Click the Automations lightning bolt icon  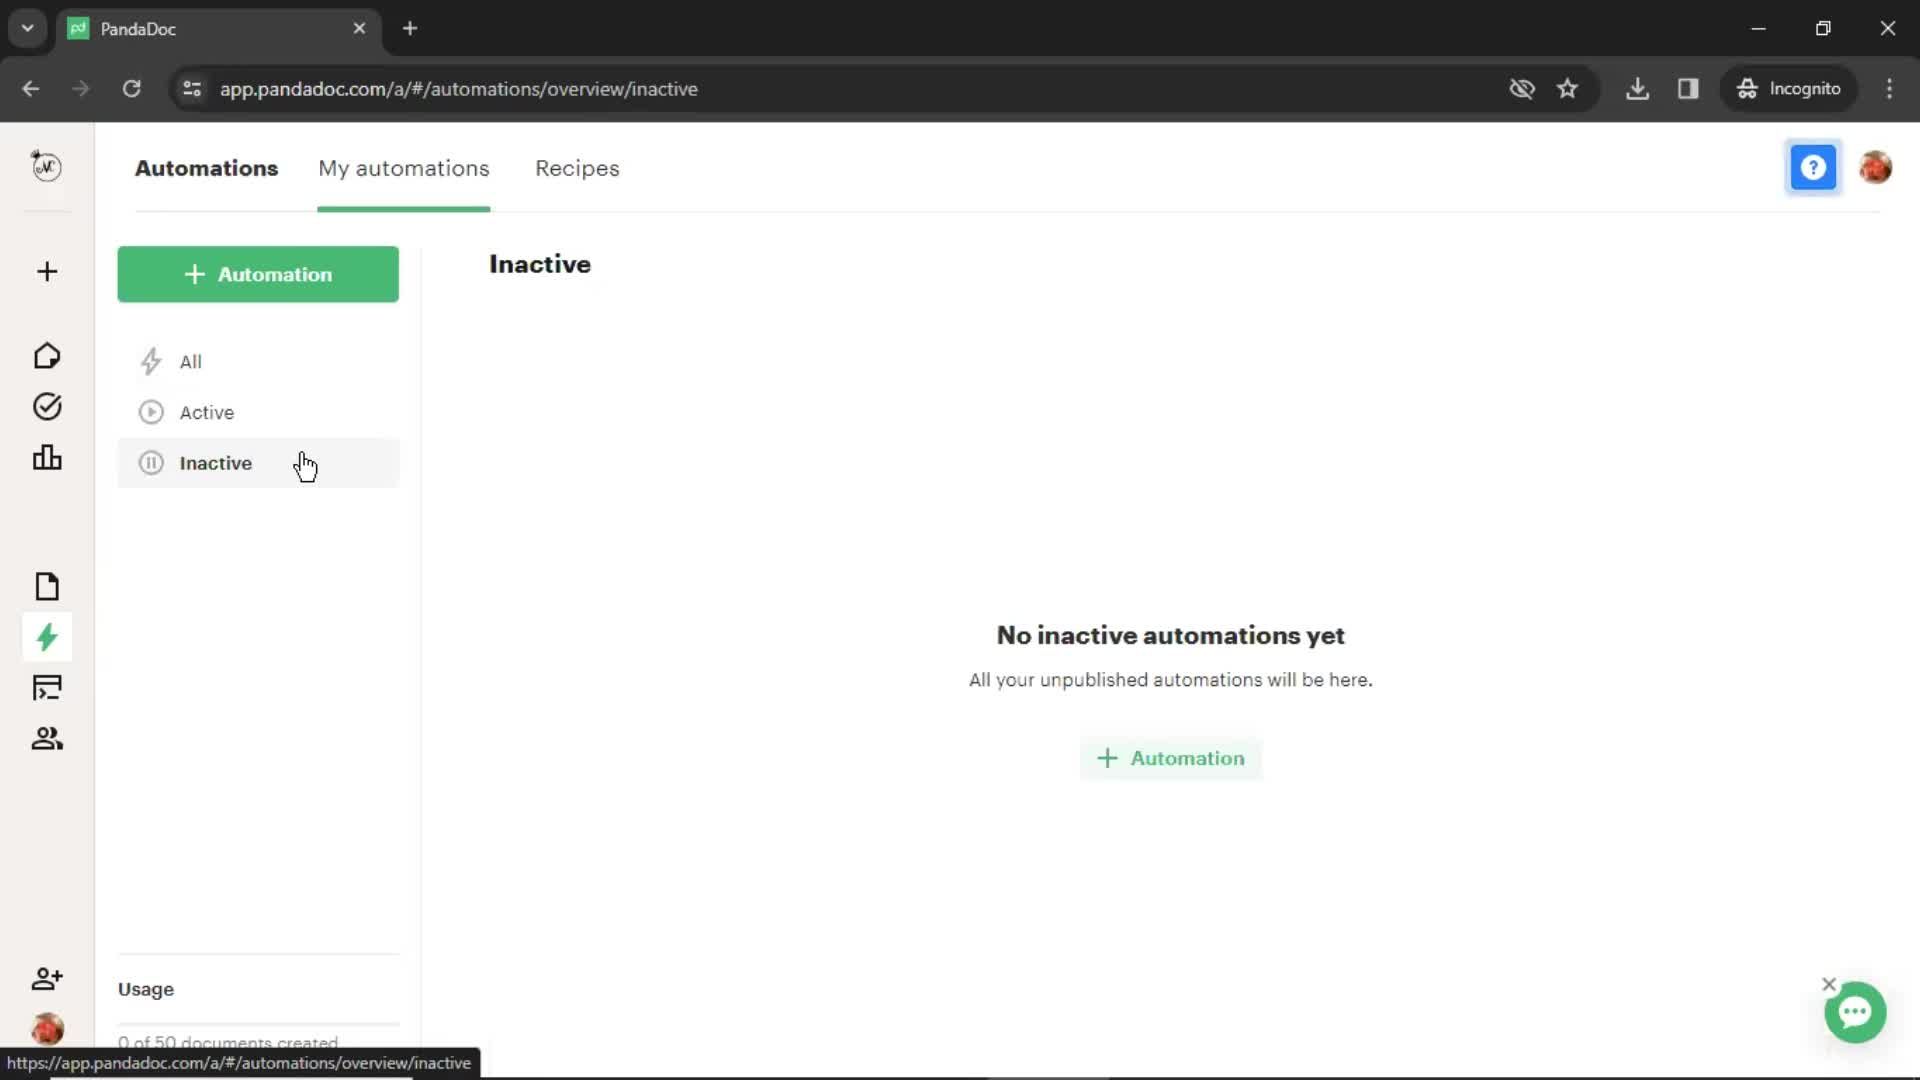click(46, 637)
